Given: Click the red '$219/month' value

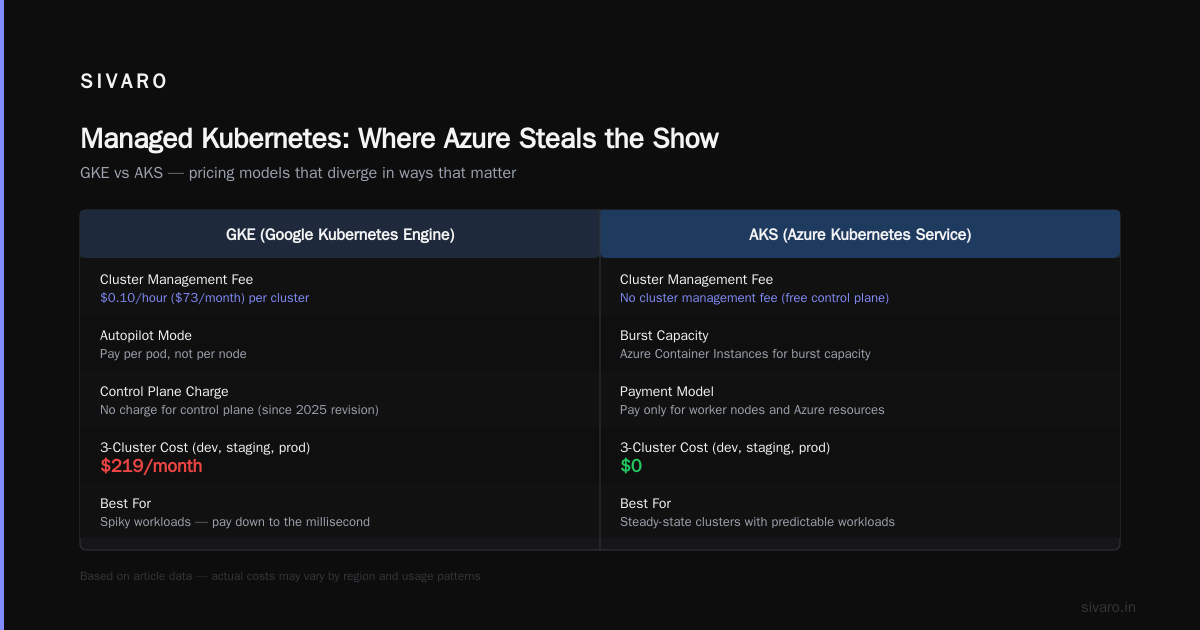Looking at the screenshot, I should (151, 466).
